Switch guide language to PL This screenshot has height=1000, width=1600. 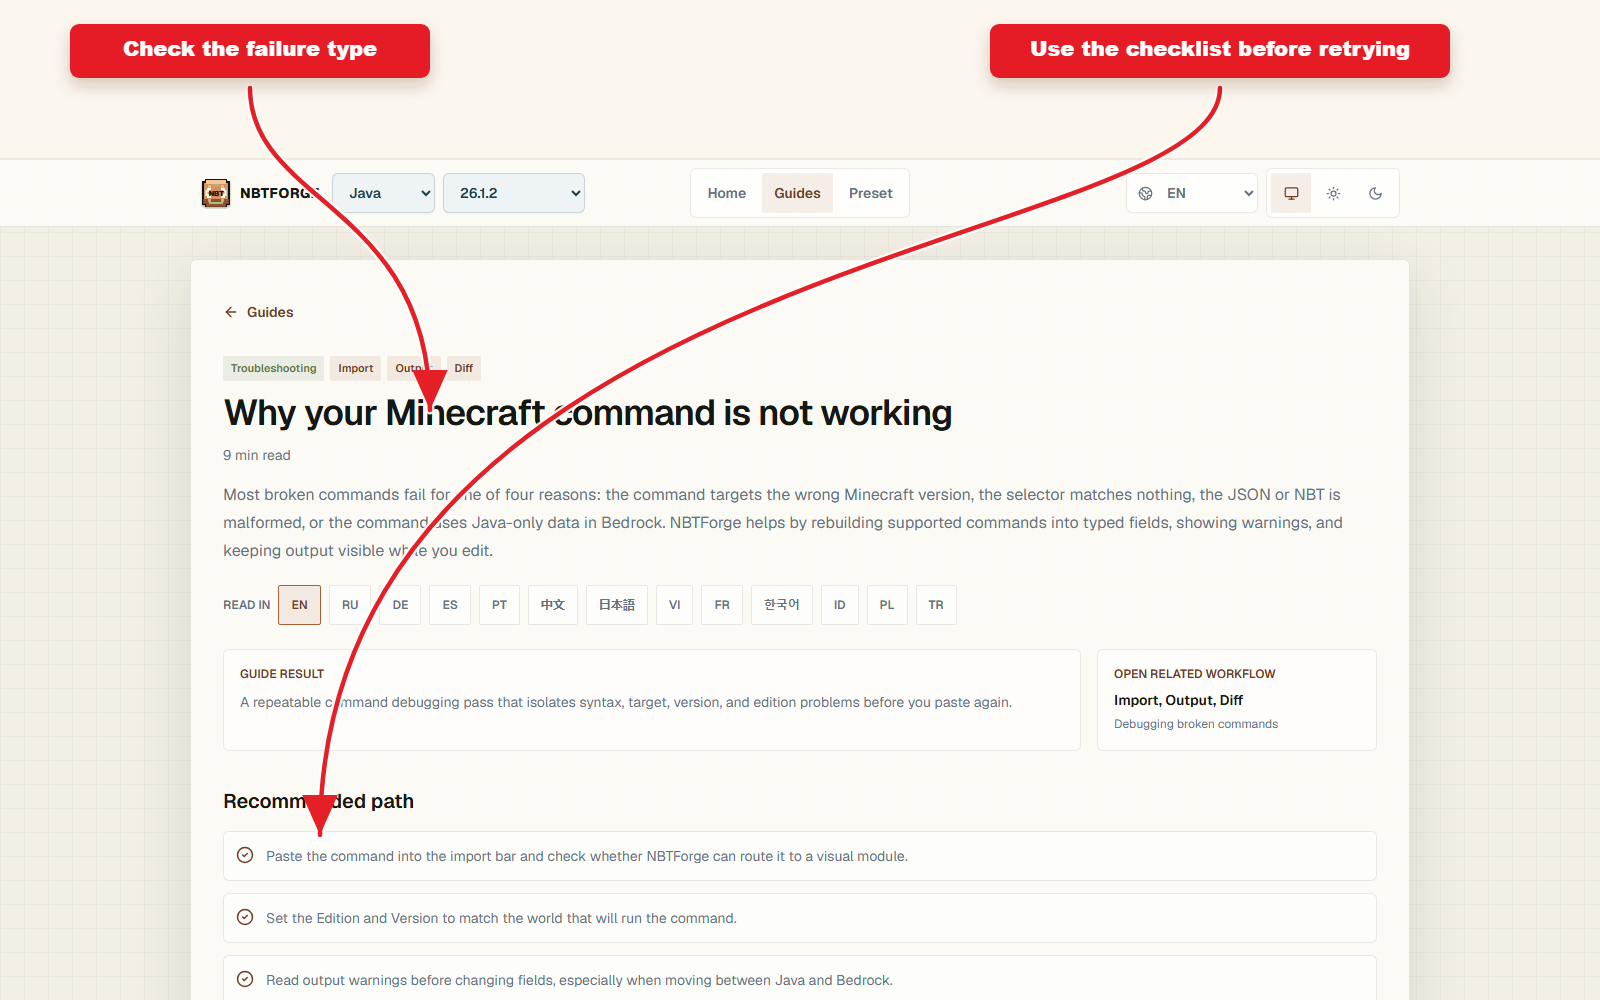pyautogui.click(x=887, y=605)
